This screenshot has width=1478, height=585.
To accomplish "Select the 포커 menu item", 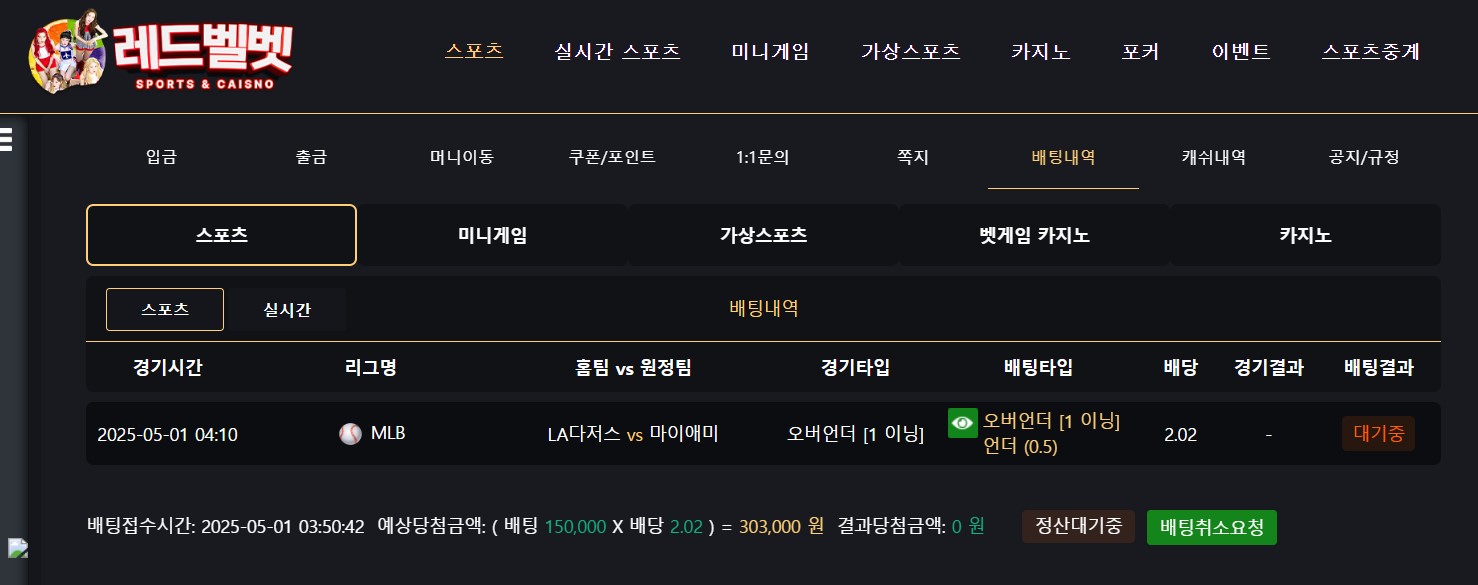I will click(1141, 52).
